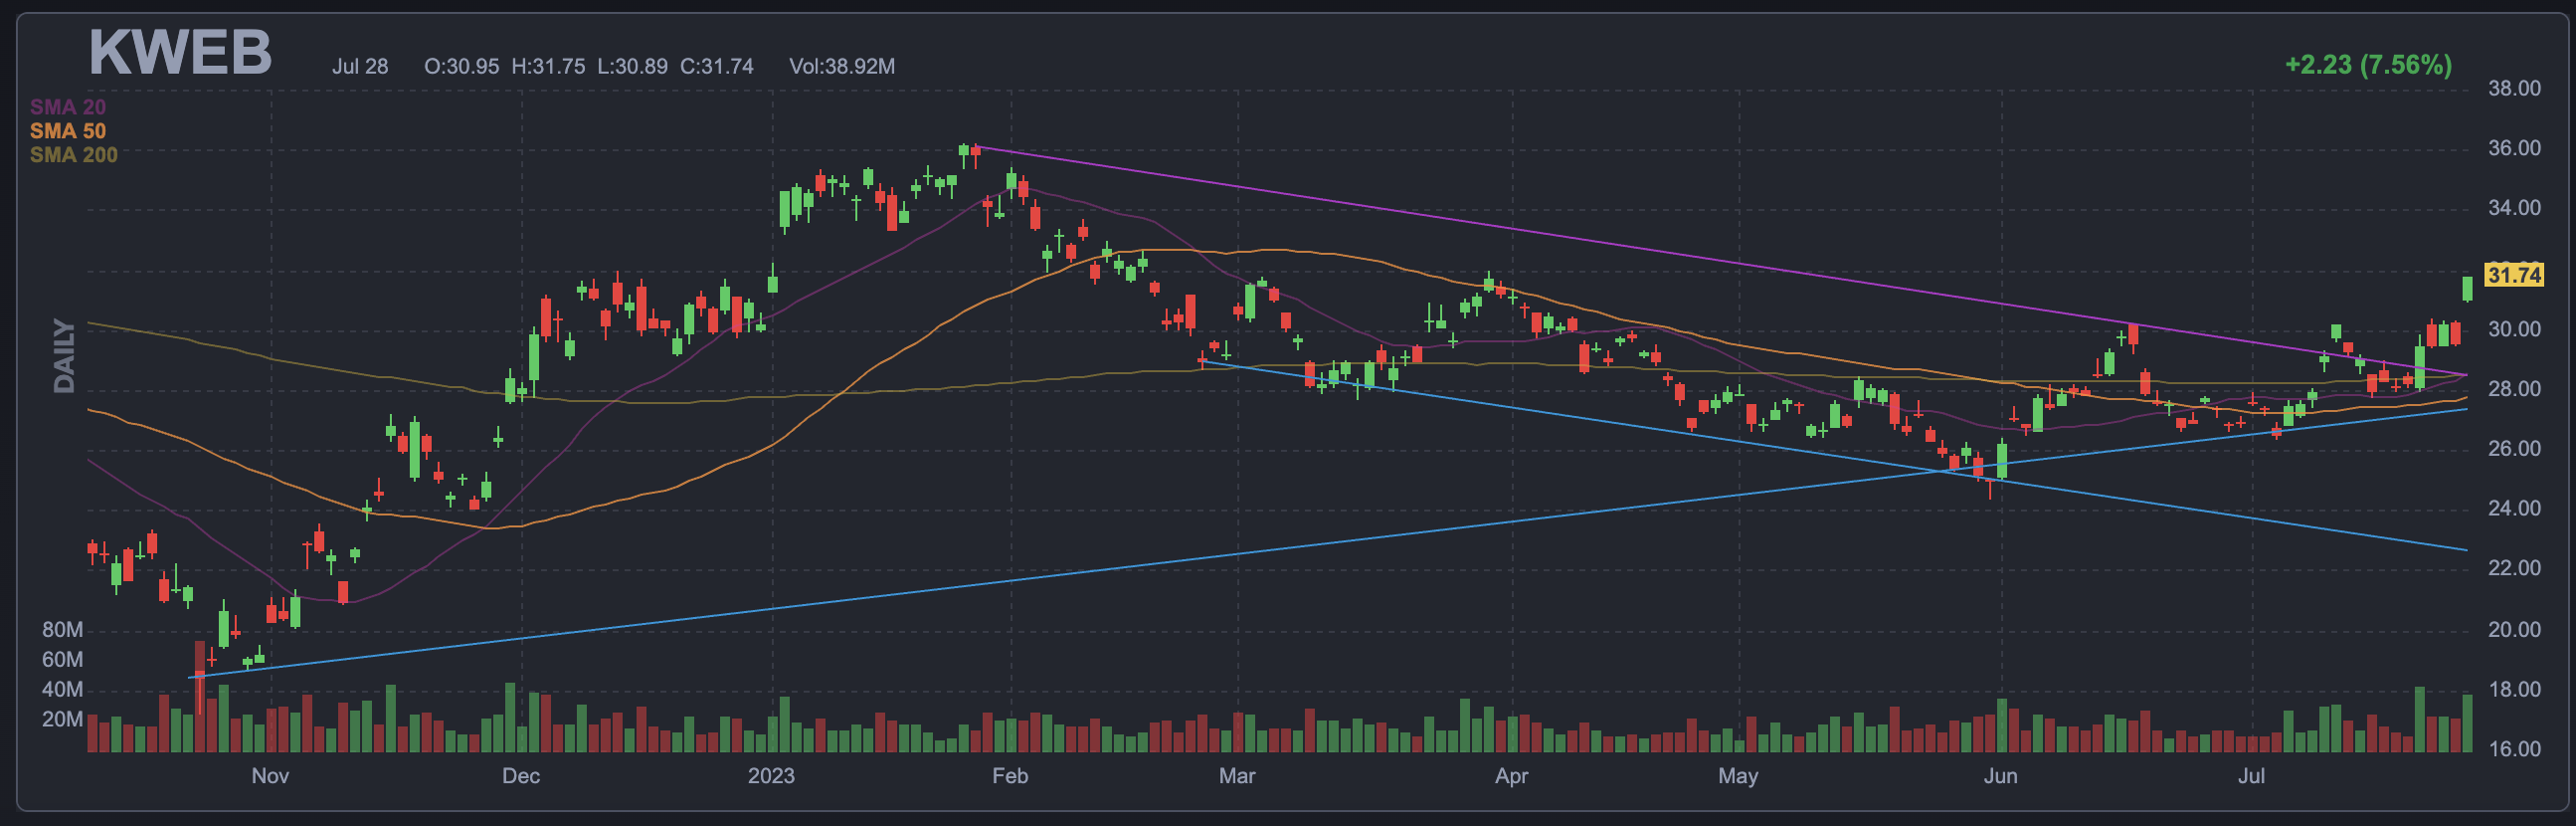Click the Apr date axis label
This screenshot has width=2576, height=826.
coord(1511,776)
